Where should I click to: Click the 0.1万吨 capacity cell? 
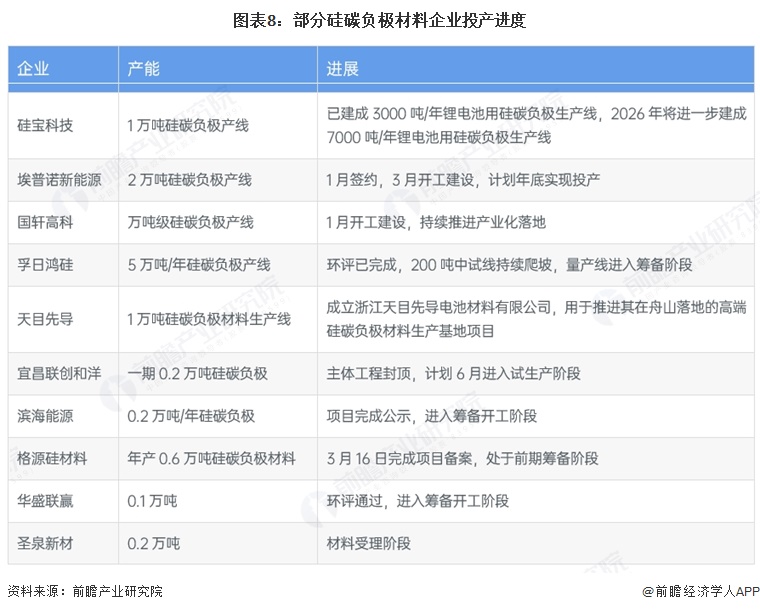click(x=218, y=501)
